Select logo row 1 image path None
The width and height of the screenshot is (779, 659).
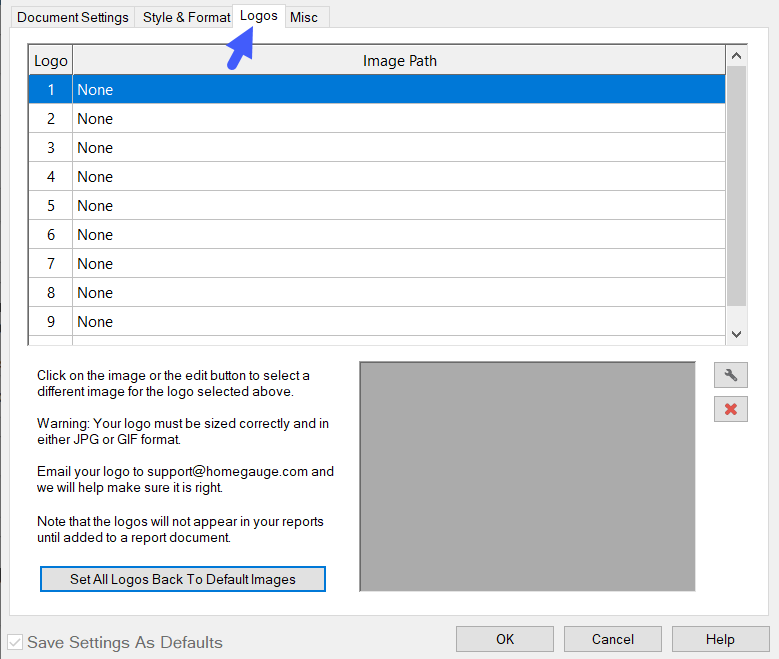[399, 89]
